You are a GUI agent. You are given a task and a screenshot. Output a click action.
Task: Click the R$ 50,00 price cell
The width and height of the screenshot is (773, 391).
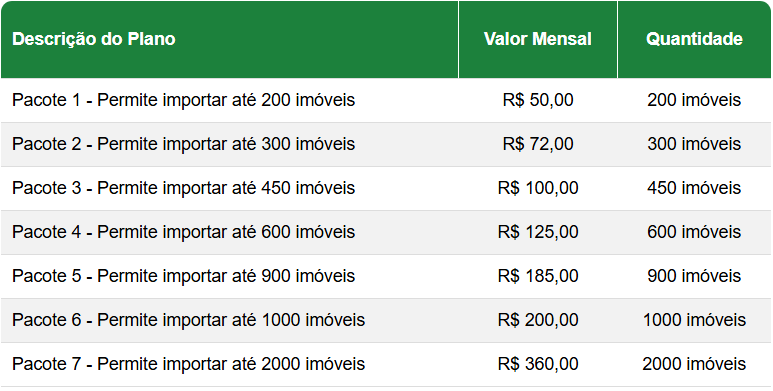pos(538,100)
